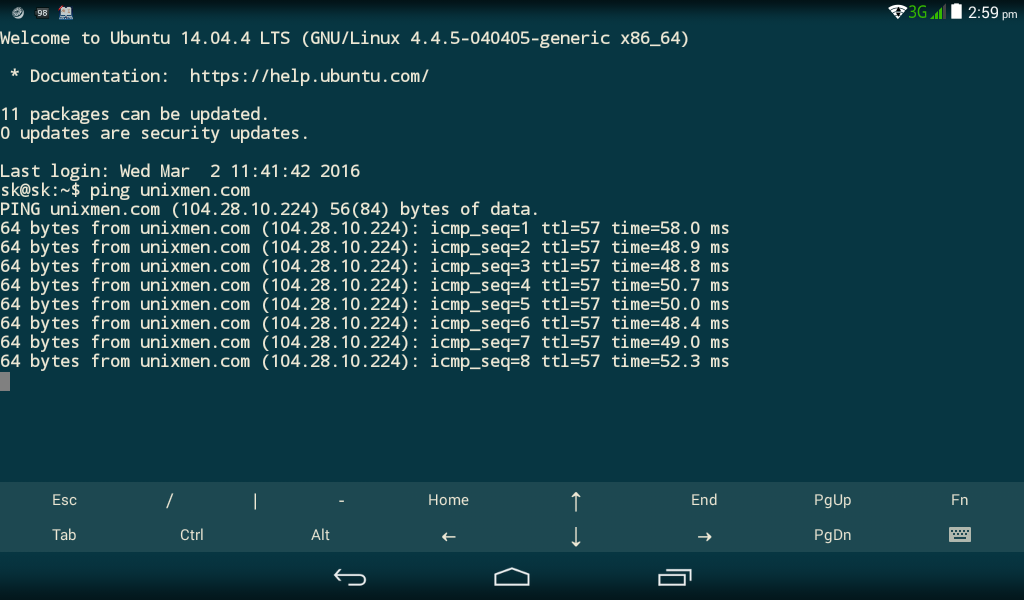Tap the icmp_seq=8 ping result line
This screenshot has height=600, width=1024.
[364, 362]
